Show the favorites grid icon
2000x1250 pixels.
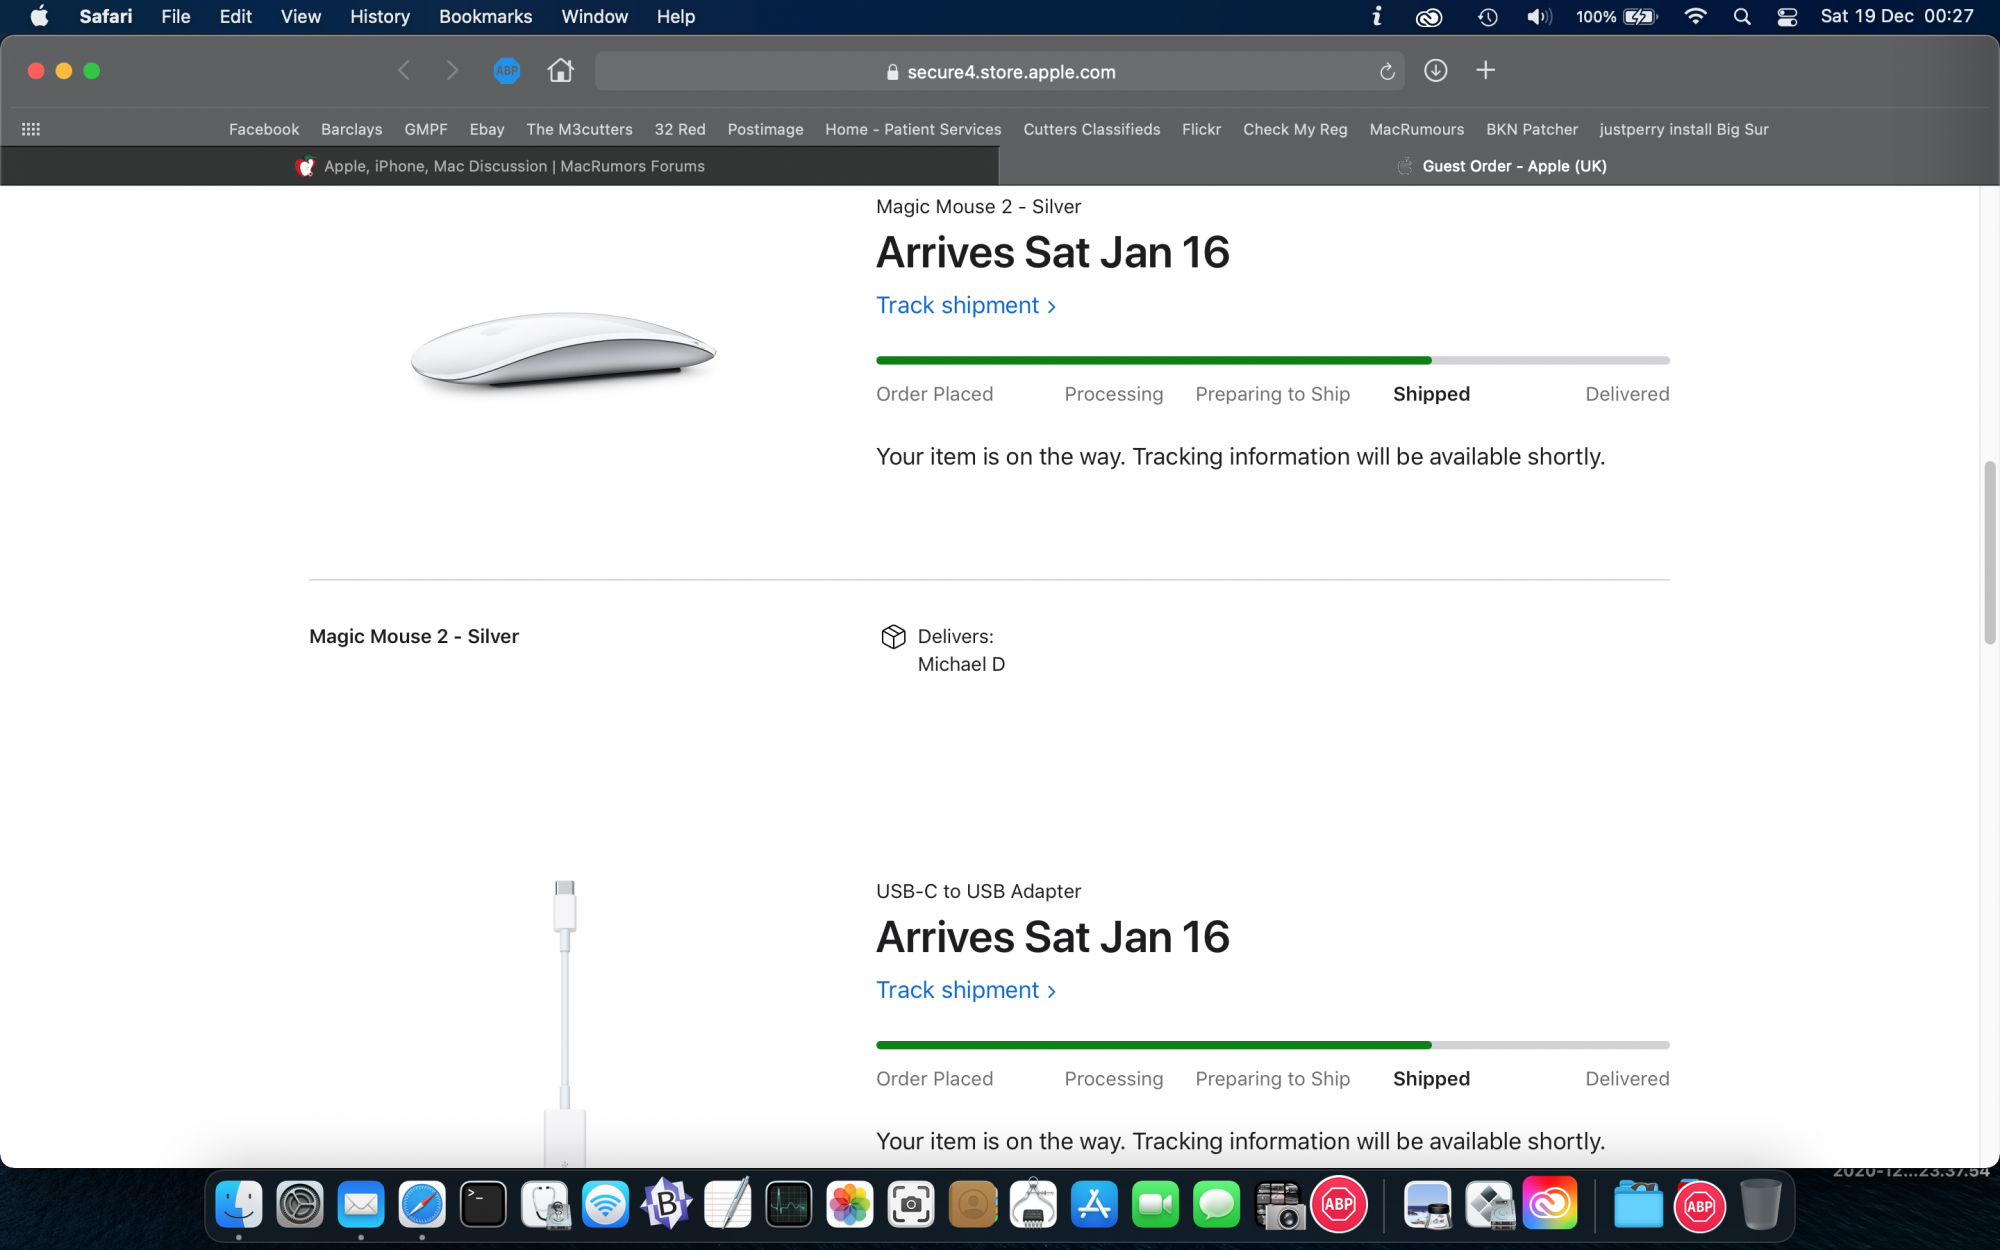[x=31, y=129]
